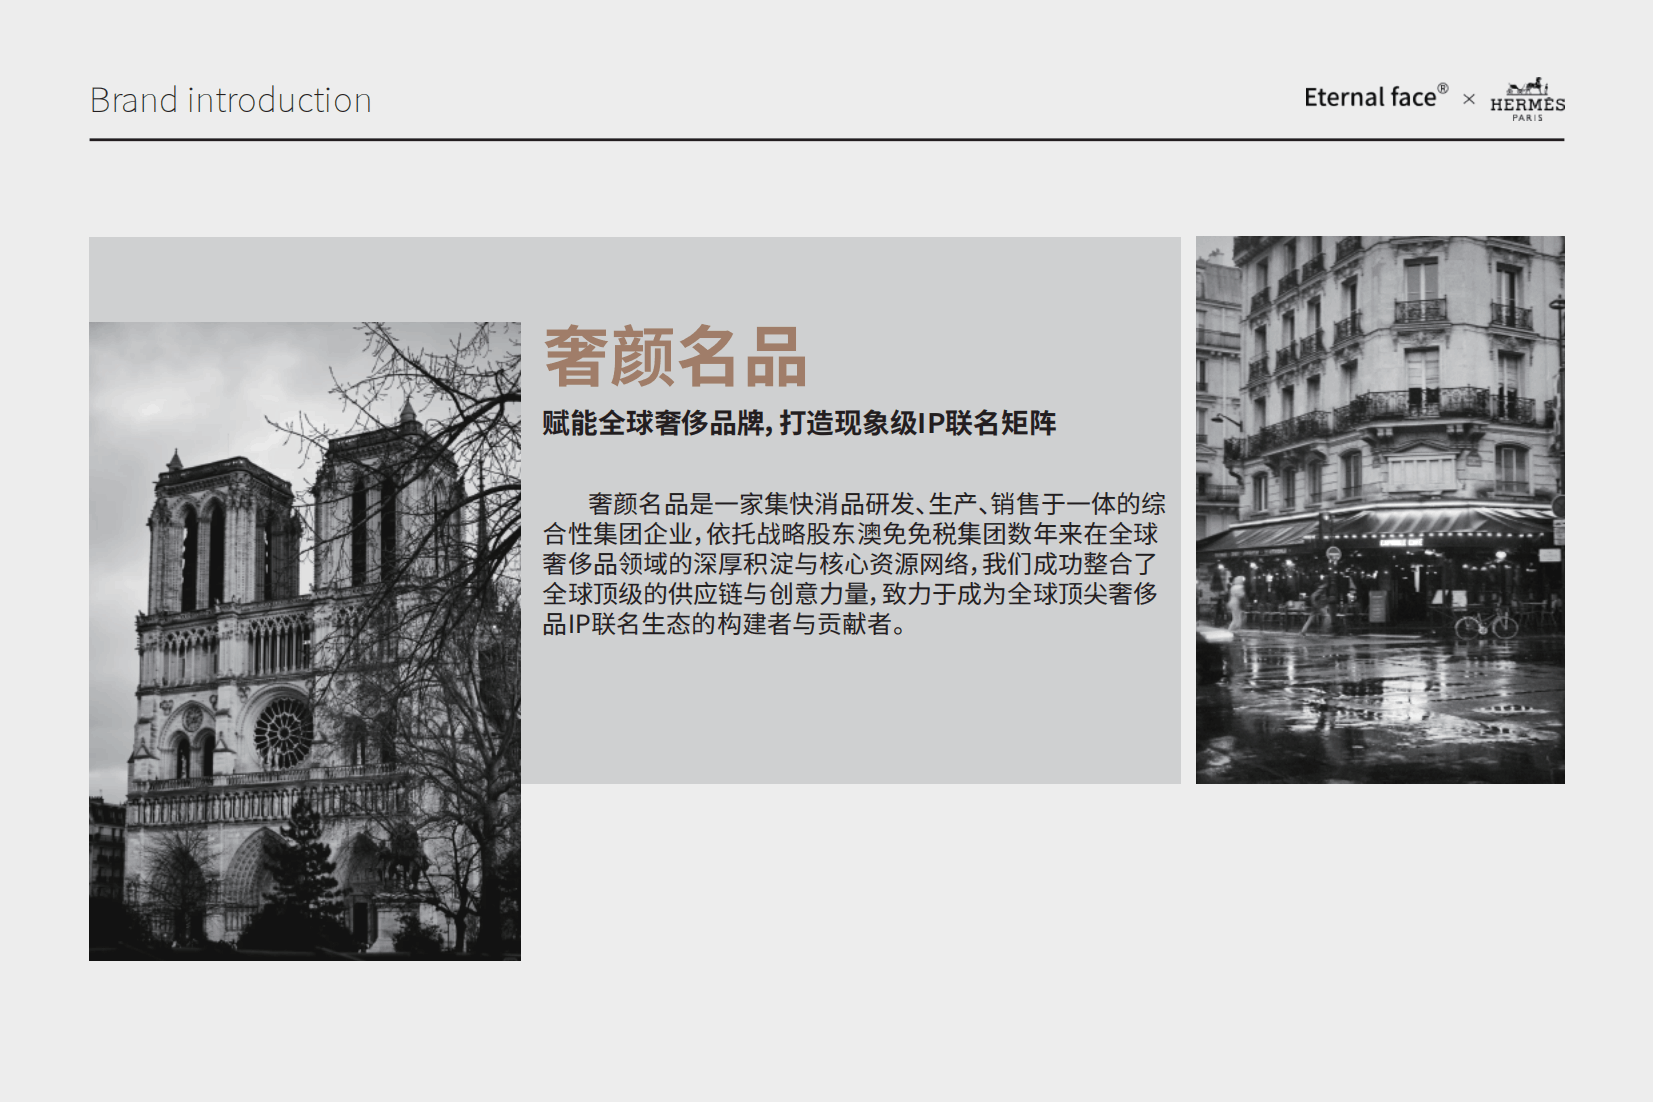Click the body paragraph text block
This screenshot has height=1102, width=1654.
(x=852, y=565)
